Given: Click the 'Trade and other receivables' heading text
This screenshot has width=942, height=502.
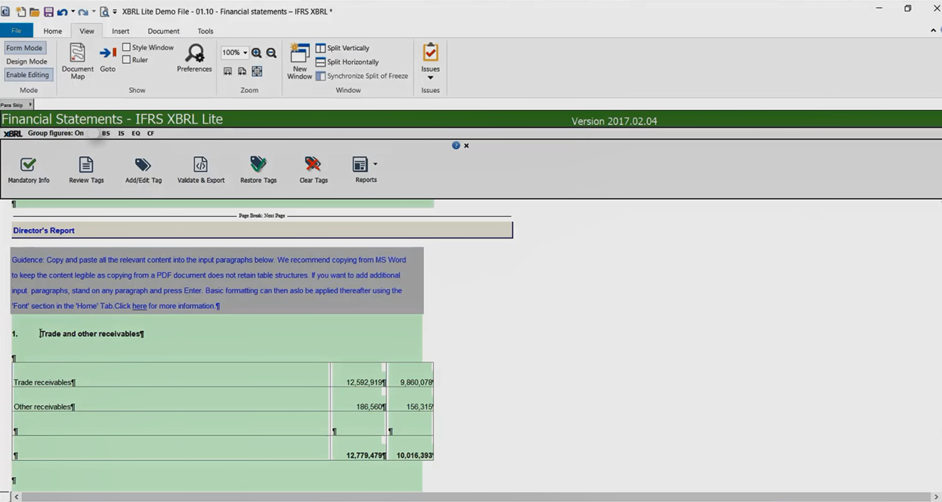Looking at the screenshot, I should [91, 334].
